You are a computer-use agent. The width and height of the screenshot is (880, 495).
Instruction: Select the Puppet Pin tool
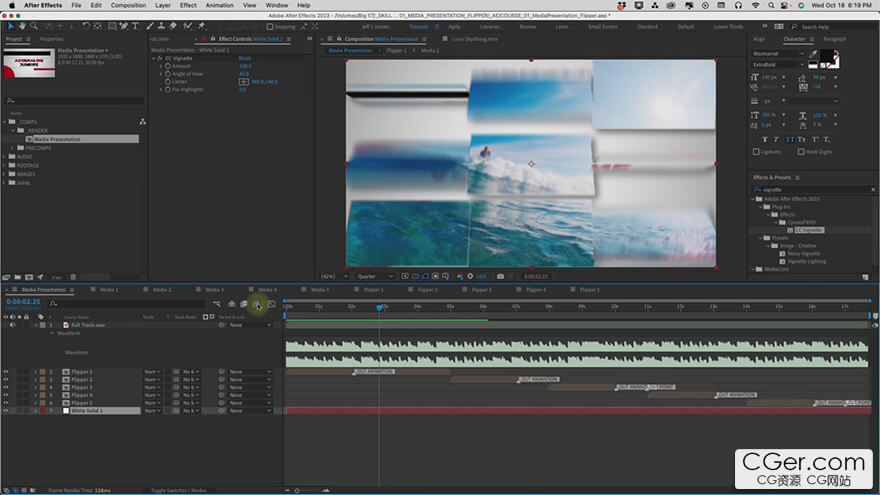coord(201,26)
